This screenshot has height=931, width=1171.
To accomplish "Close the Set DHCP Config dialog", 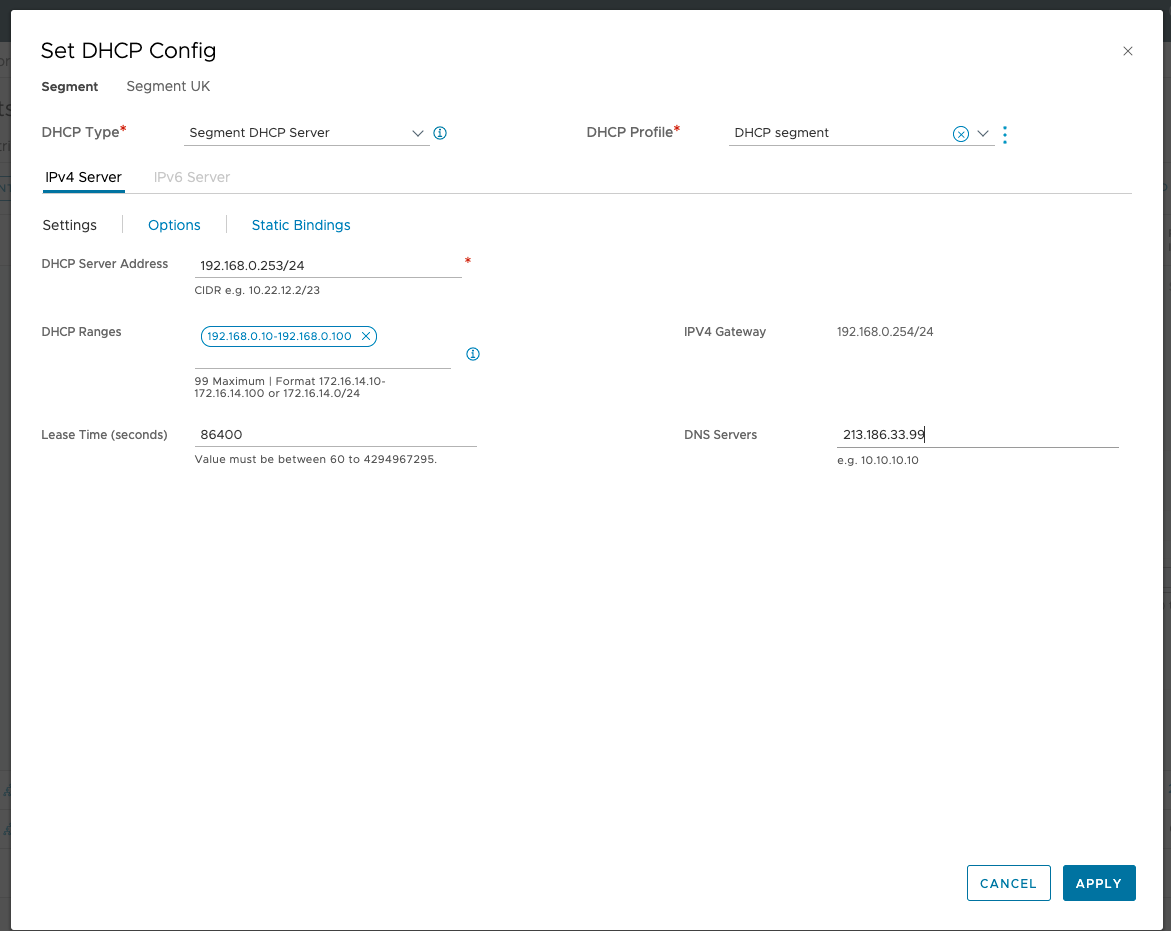I will tap(1127, 51).
